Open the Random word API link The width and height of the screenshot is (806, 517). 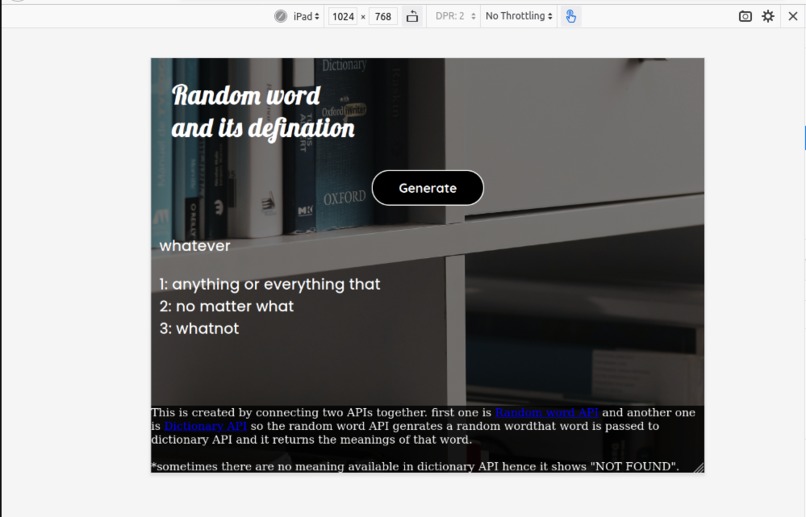[547, 412]
